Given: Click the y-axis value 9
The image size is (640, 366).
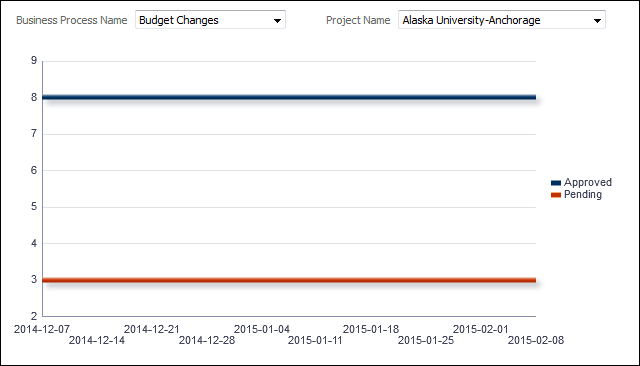Looking at the screenshot, I should [34, 61].
